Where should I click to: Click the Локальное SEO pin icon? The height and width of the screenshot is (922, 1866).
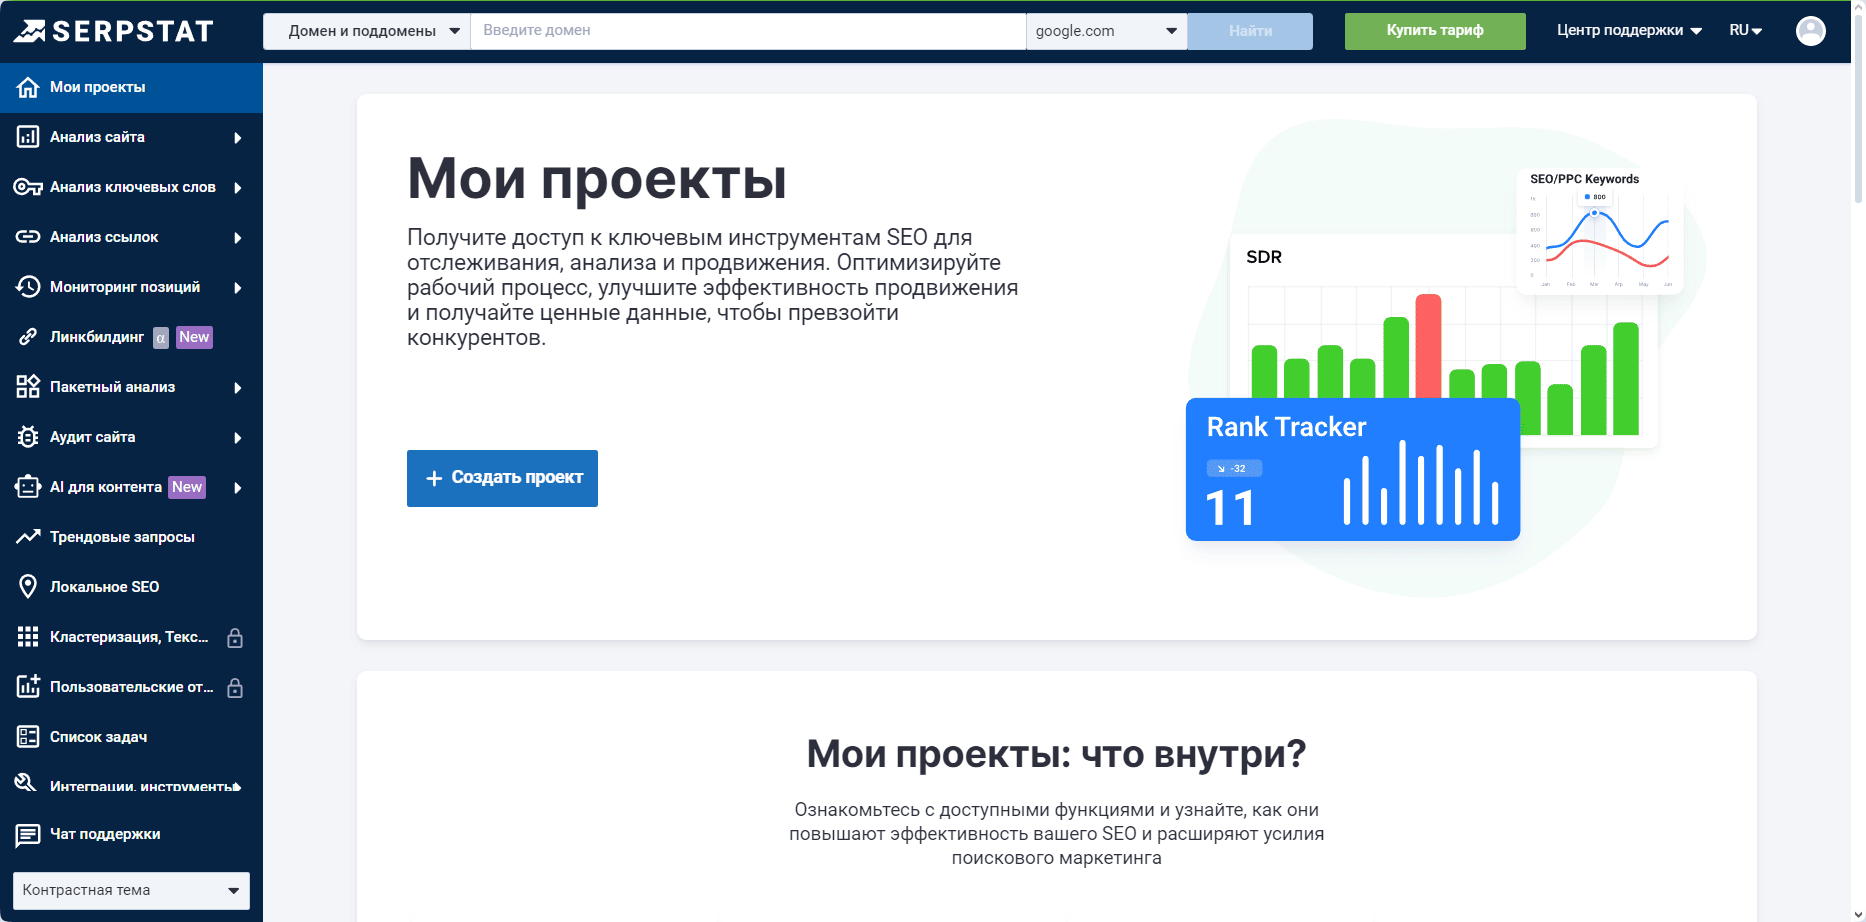coord(28,587)
